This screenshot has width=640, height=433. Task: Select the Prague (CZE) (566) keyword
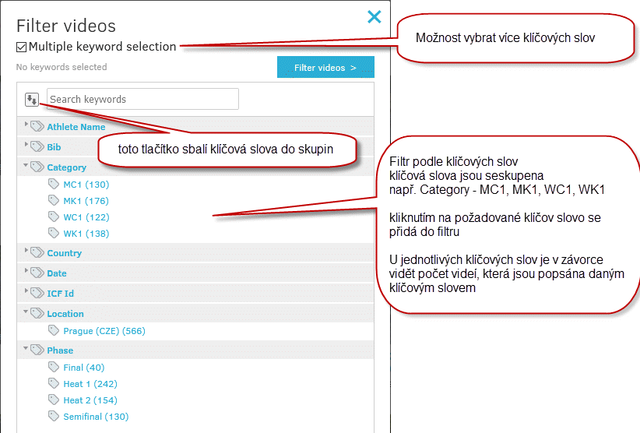click(x=104, y=331)
